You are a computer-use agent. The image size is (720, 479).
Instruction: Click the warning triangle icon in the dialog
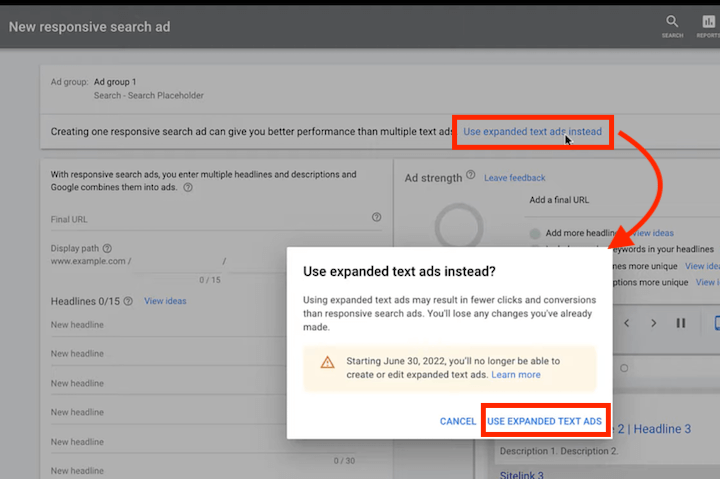coord(327,362)
